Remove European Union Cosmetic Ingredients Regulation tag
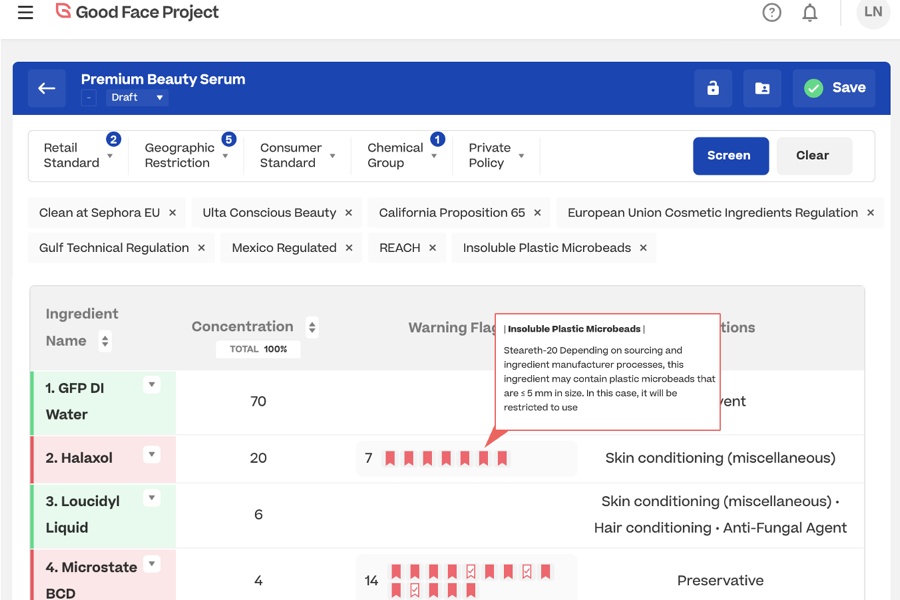Screen dimensions: 900x600 pos(870,213)
